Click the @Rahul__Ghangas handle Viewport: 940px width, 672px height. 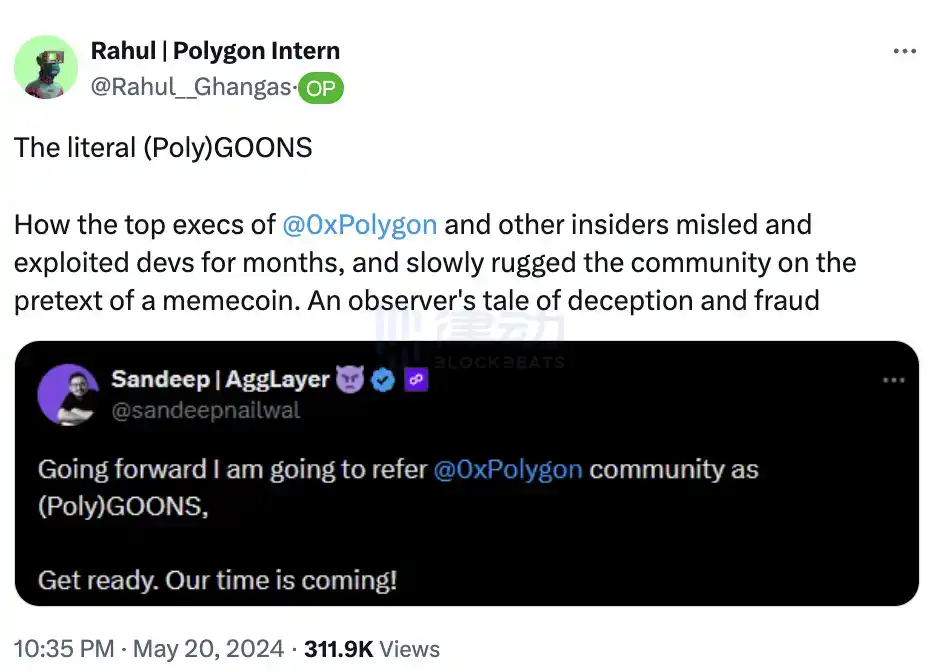(x=191, y=88)
